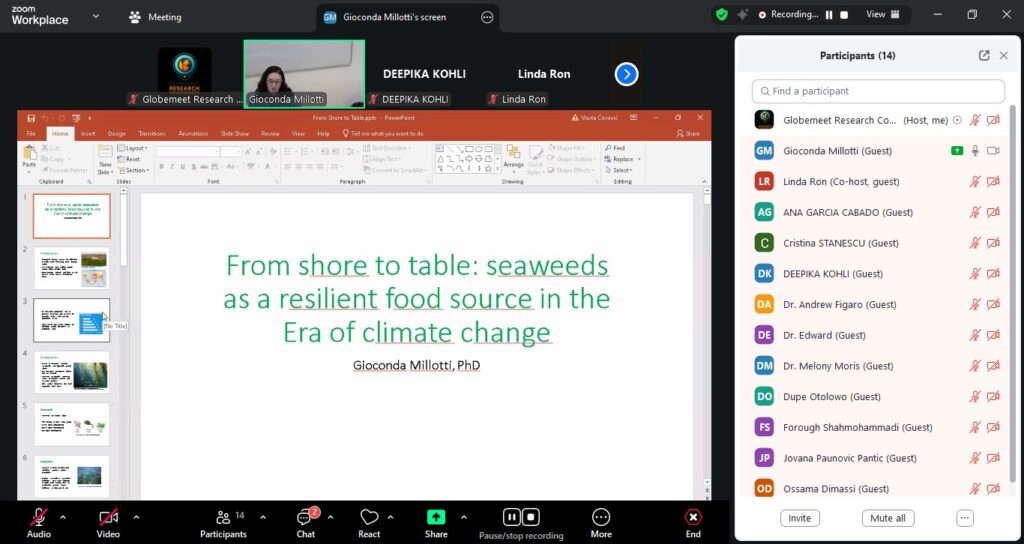
Task: Unmute the microphone with Audio button
Action: click(39, 517)
